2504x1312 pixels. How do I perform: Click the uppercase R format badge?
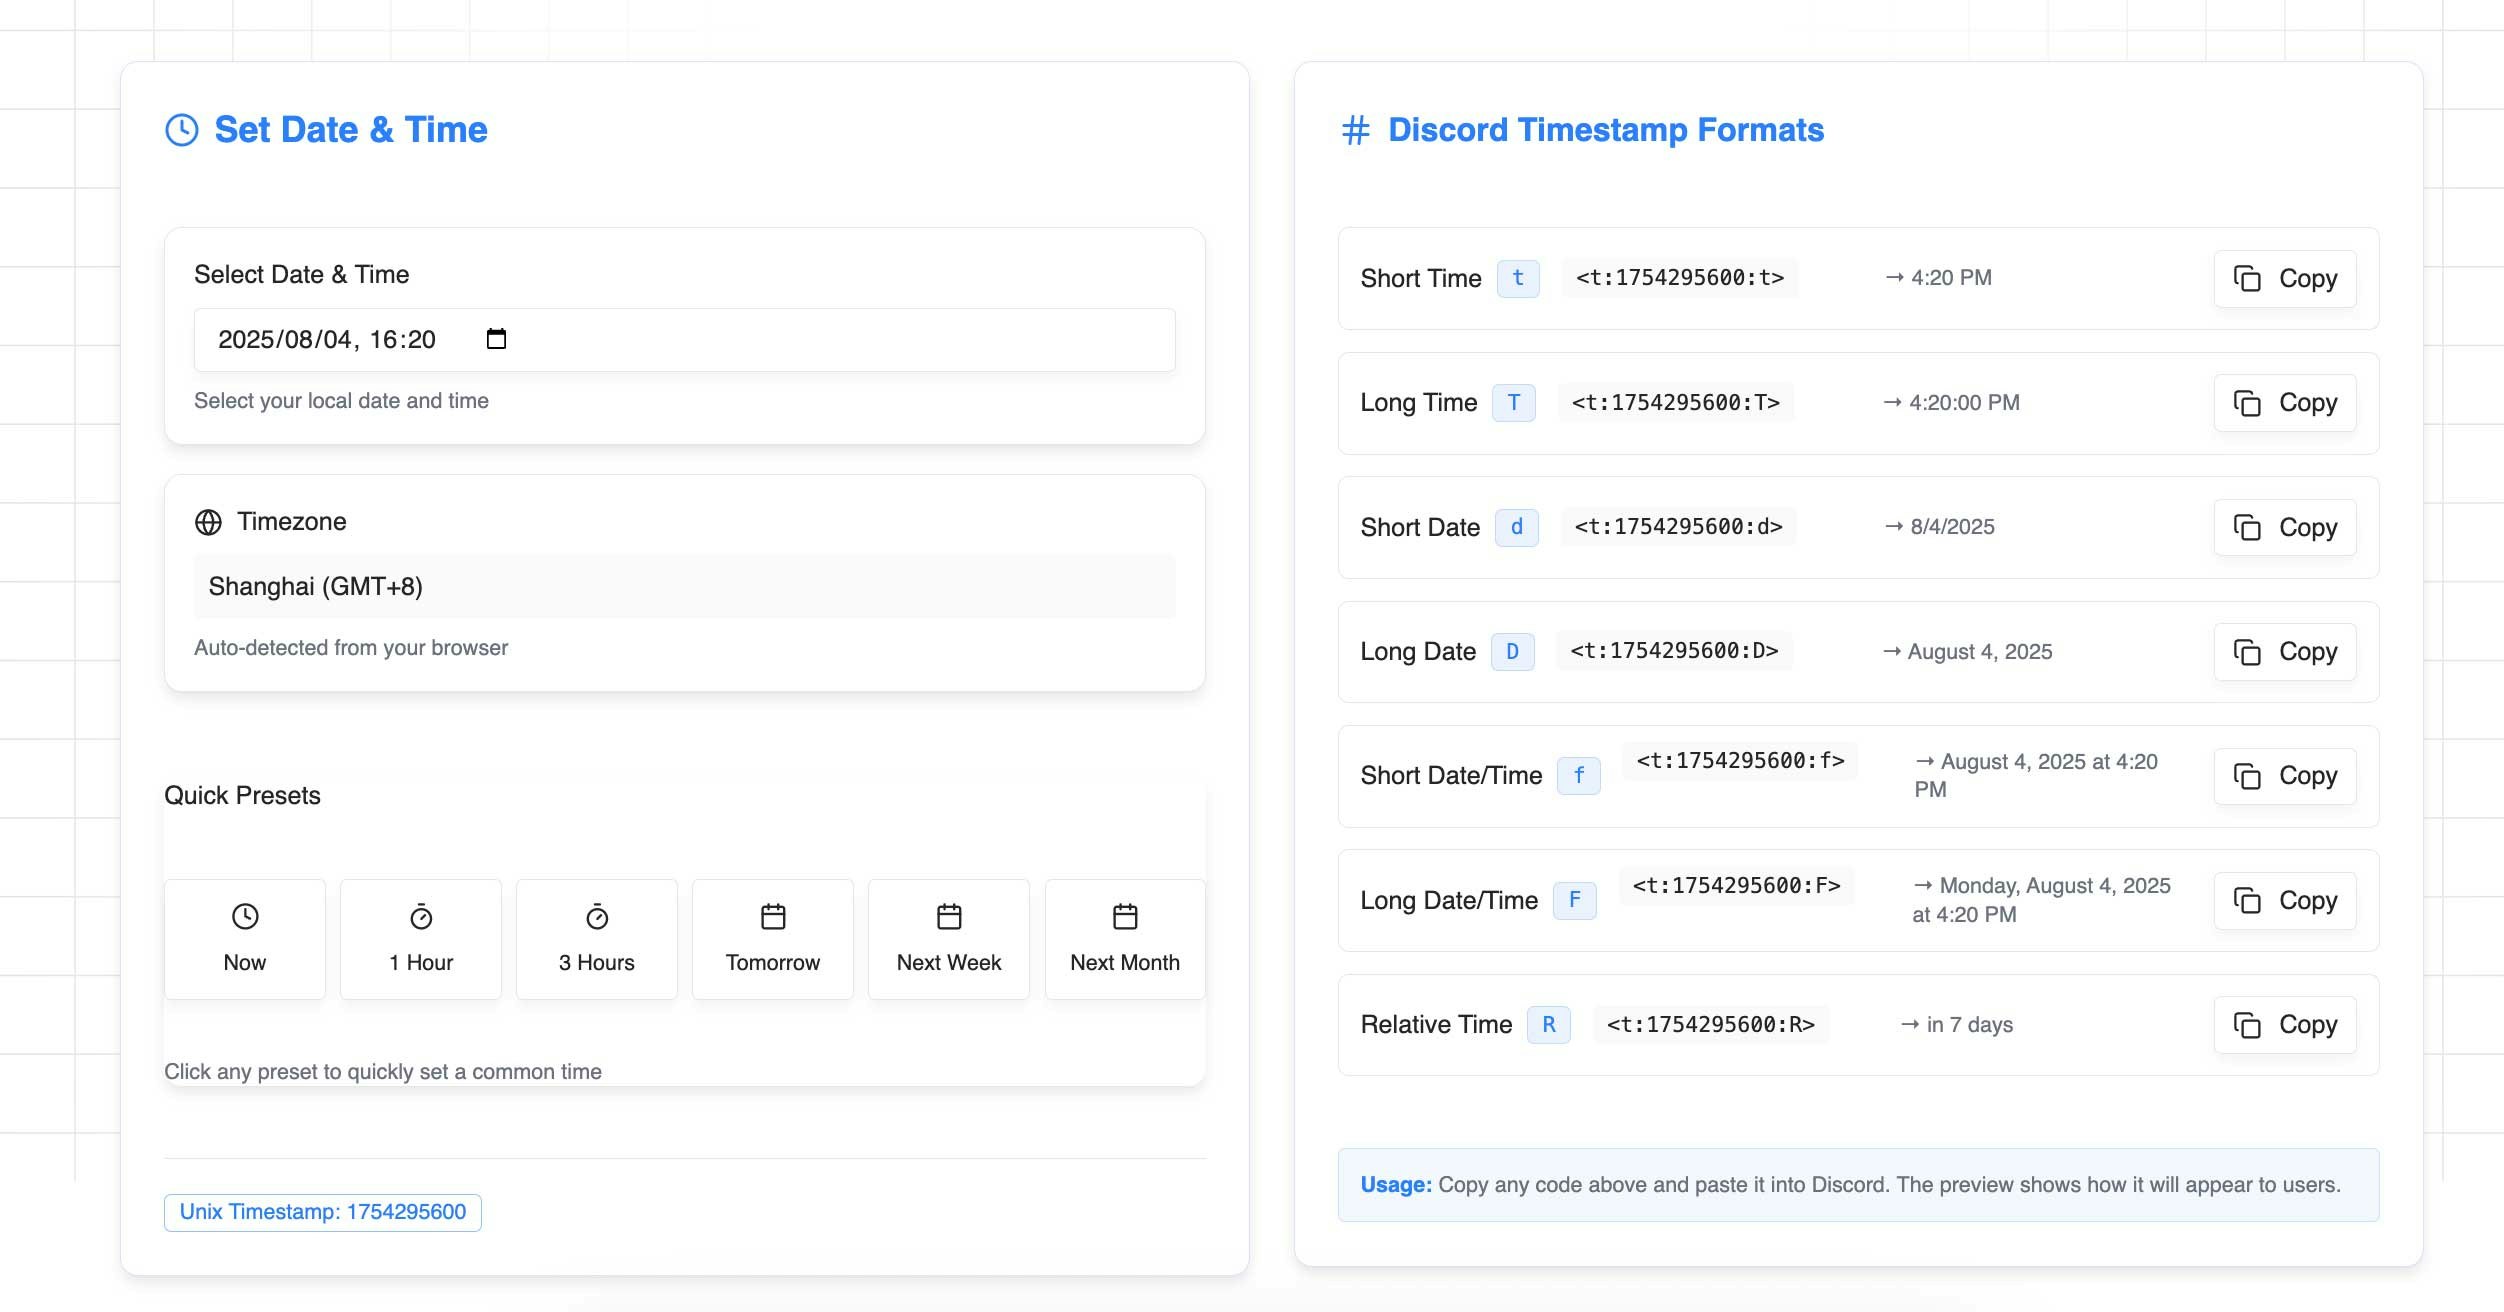click(1549, 1025)
